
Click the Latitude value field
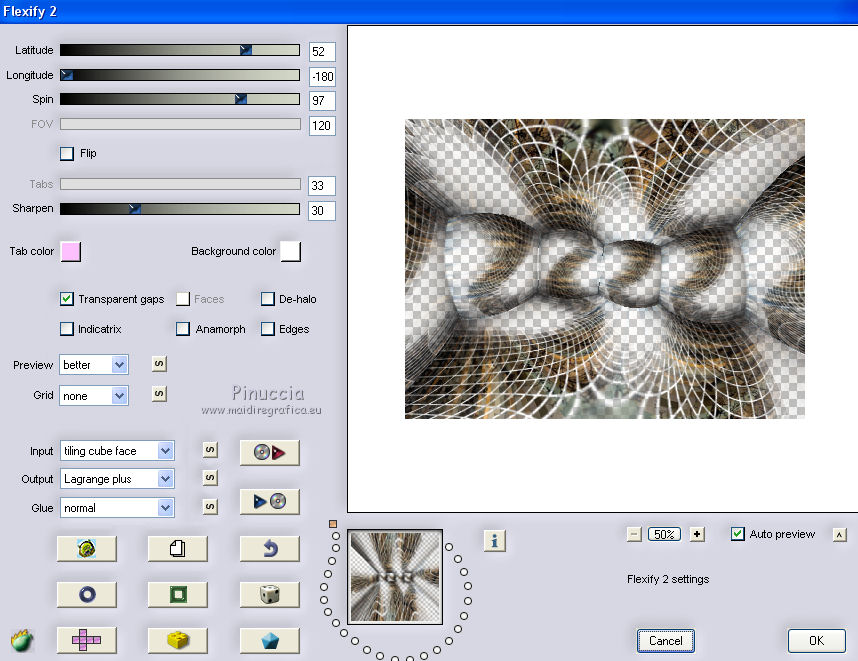click(x=322, y=52)
